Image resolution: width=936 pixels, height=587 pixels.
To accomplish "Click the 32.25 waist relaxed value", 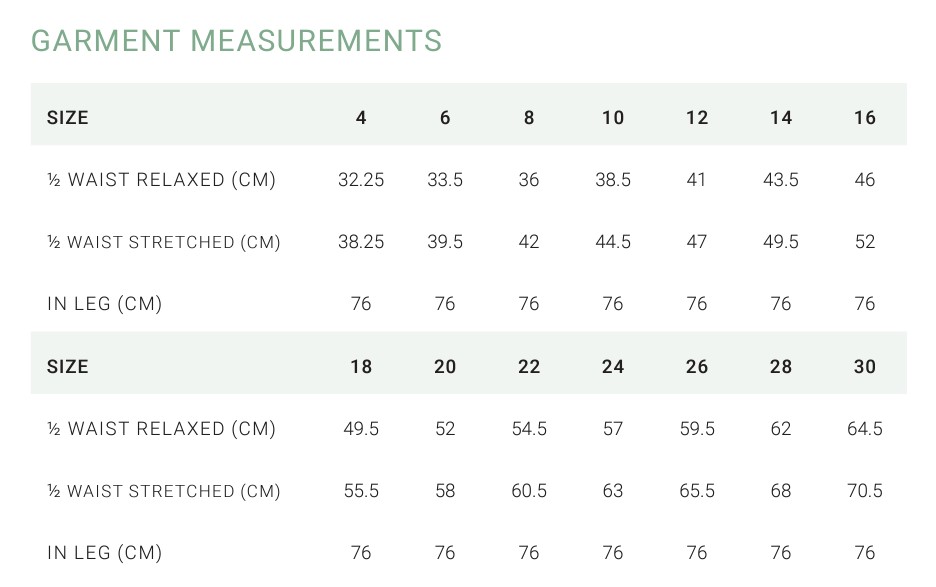I will (361, 180).
